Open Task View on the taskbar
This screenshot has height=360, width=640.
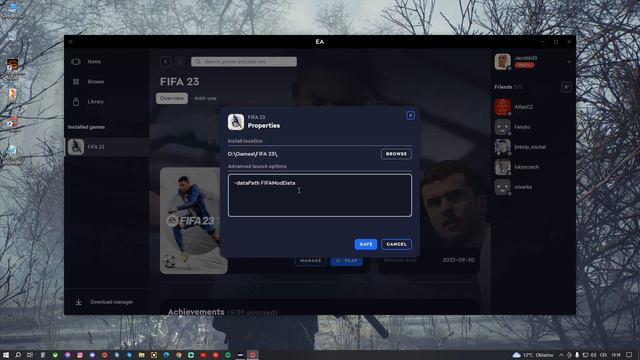[x=30, y=355]
